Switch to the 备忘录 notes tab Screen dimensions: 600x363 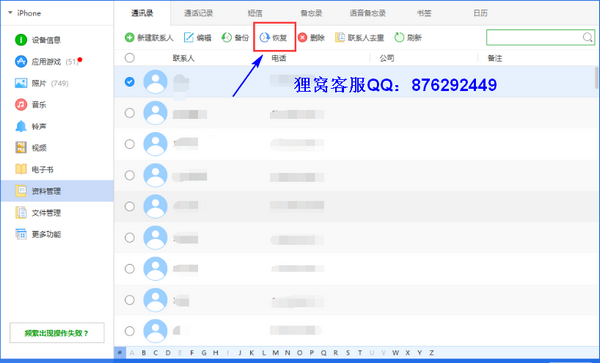pyautogui.click(x=311, y=13)
